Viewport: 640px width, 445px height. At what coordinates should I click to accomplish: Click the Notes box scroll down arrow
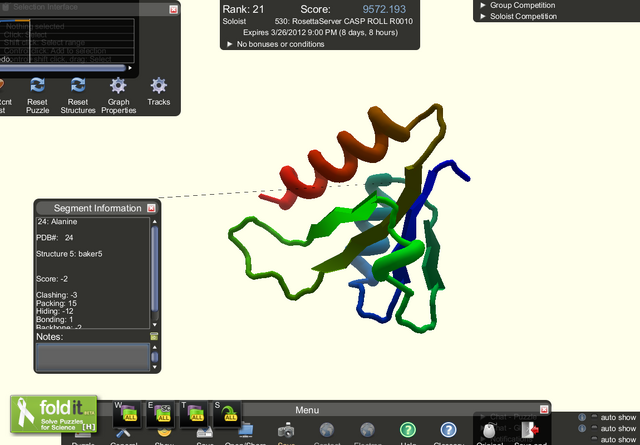(x=154, y=367)
